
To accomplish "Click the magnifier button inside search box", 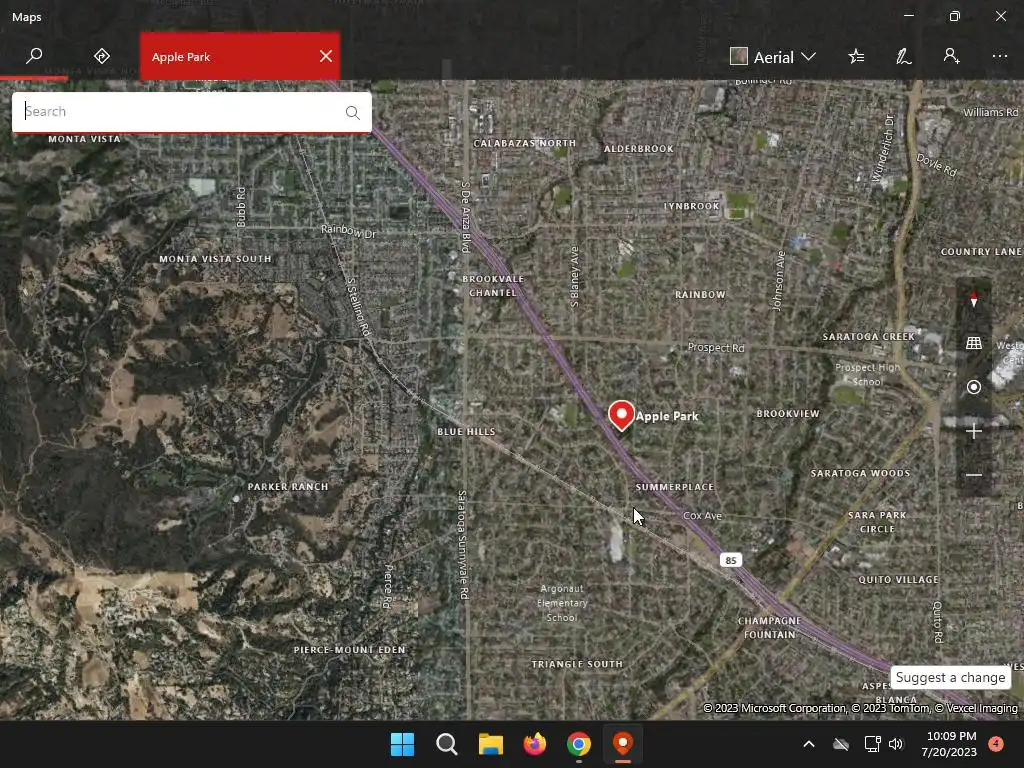I will click(x=353, y=112).
